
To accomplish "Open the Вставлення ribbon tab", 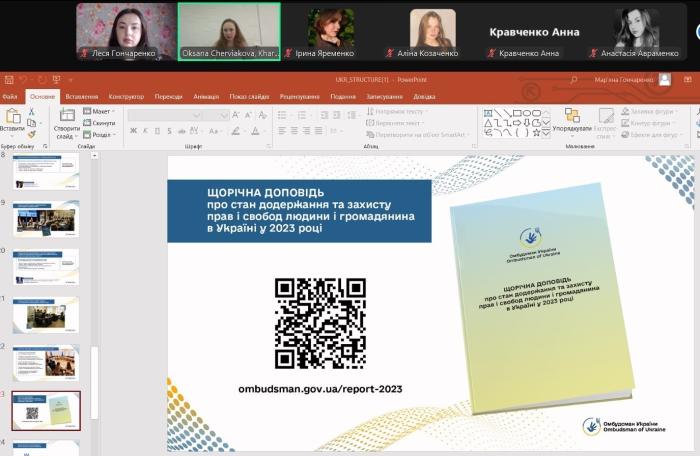I will [81, 97].
